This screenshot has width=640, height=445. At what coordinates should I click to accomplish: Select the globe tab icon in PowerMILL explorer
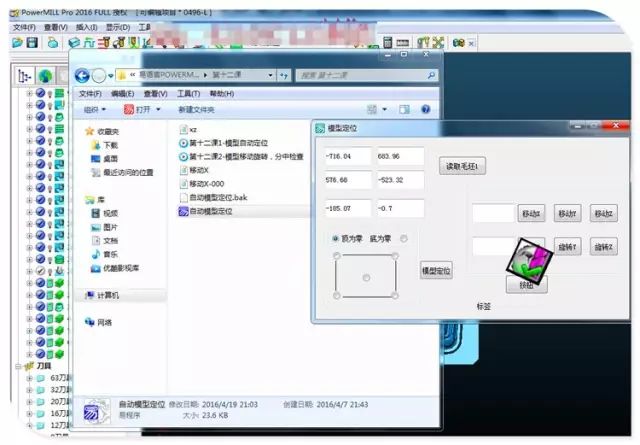point(45,76)
